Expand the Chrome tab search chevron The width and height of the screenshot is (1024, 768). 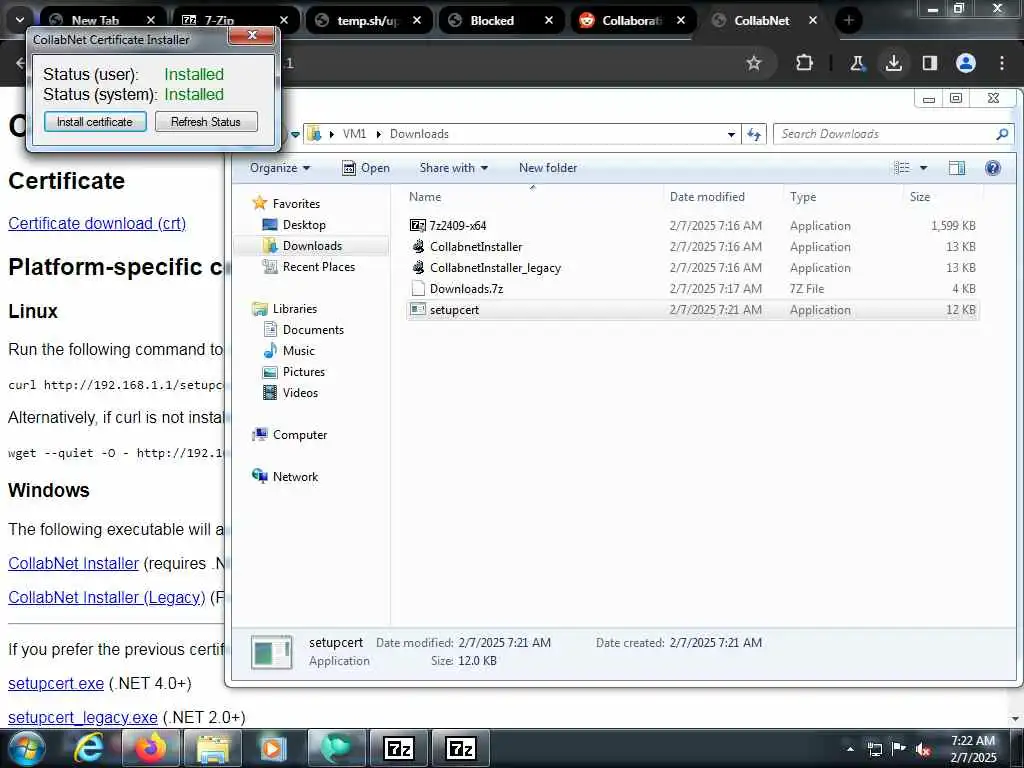pyautogui.click(x=20, y=20)
